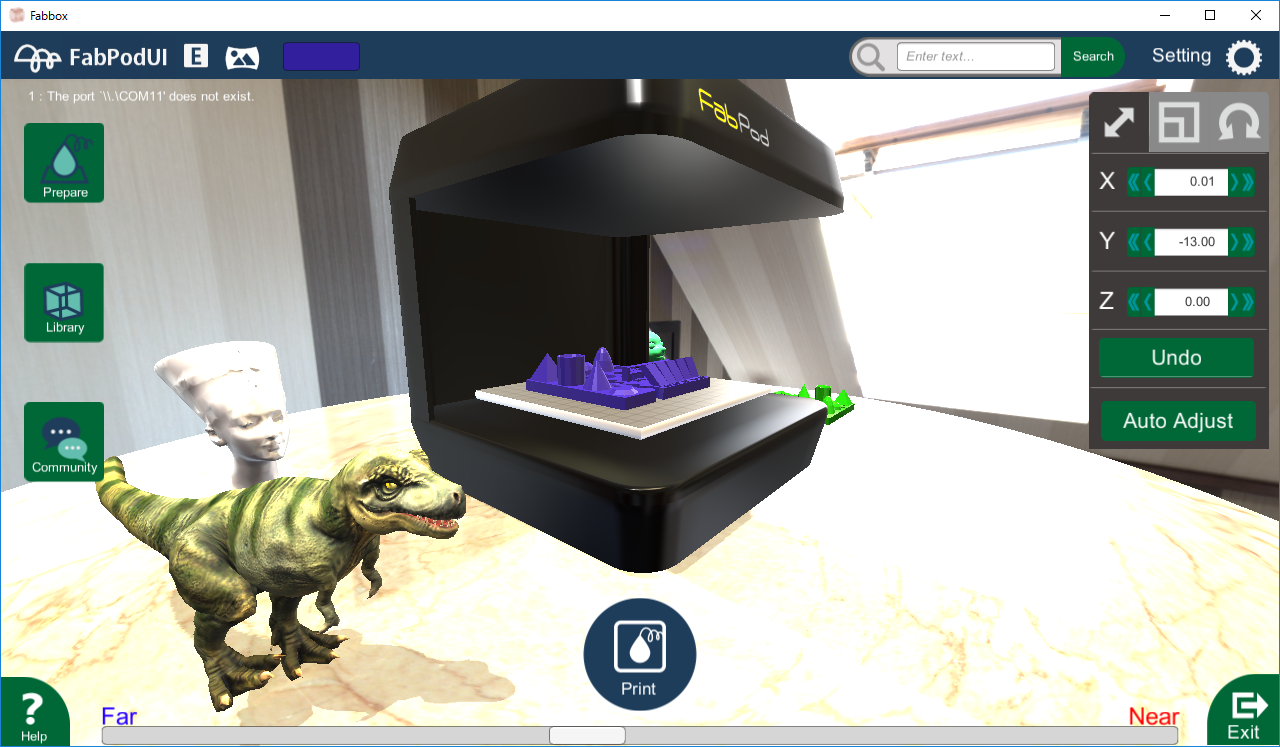Increase X with the single right arrow
This screenshot has height=747, width=1280.
click(1235, 182)
